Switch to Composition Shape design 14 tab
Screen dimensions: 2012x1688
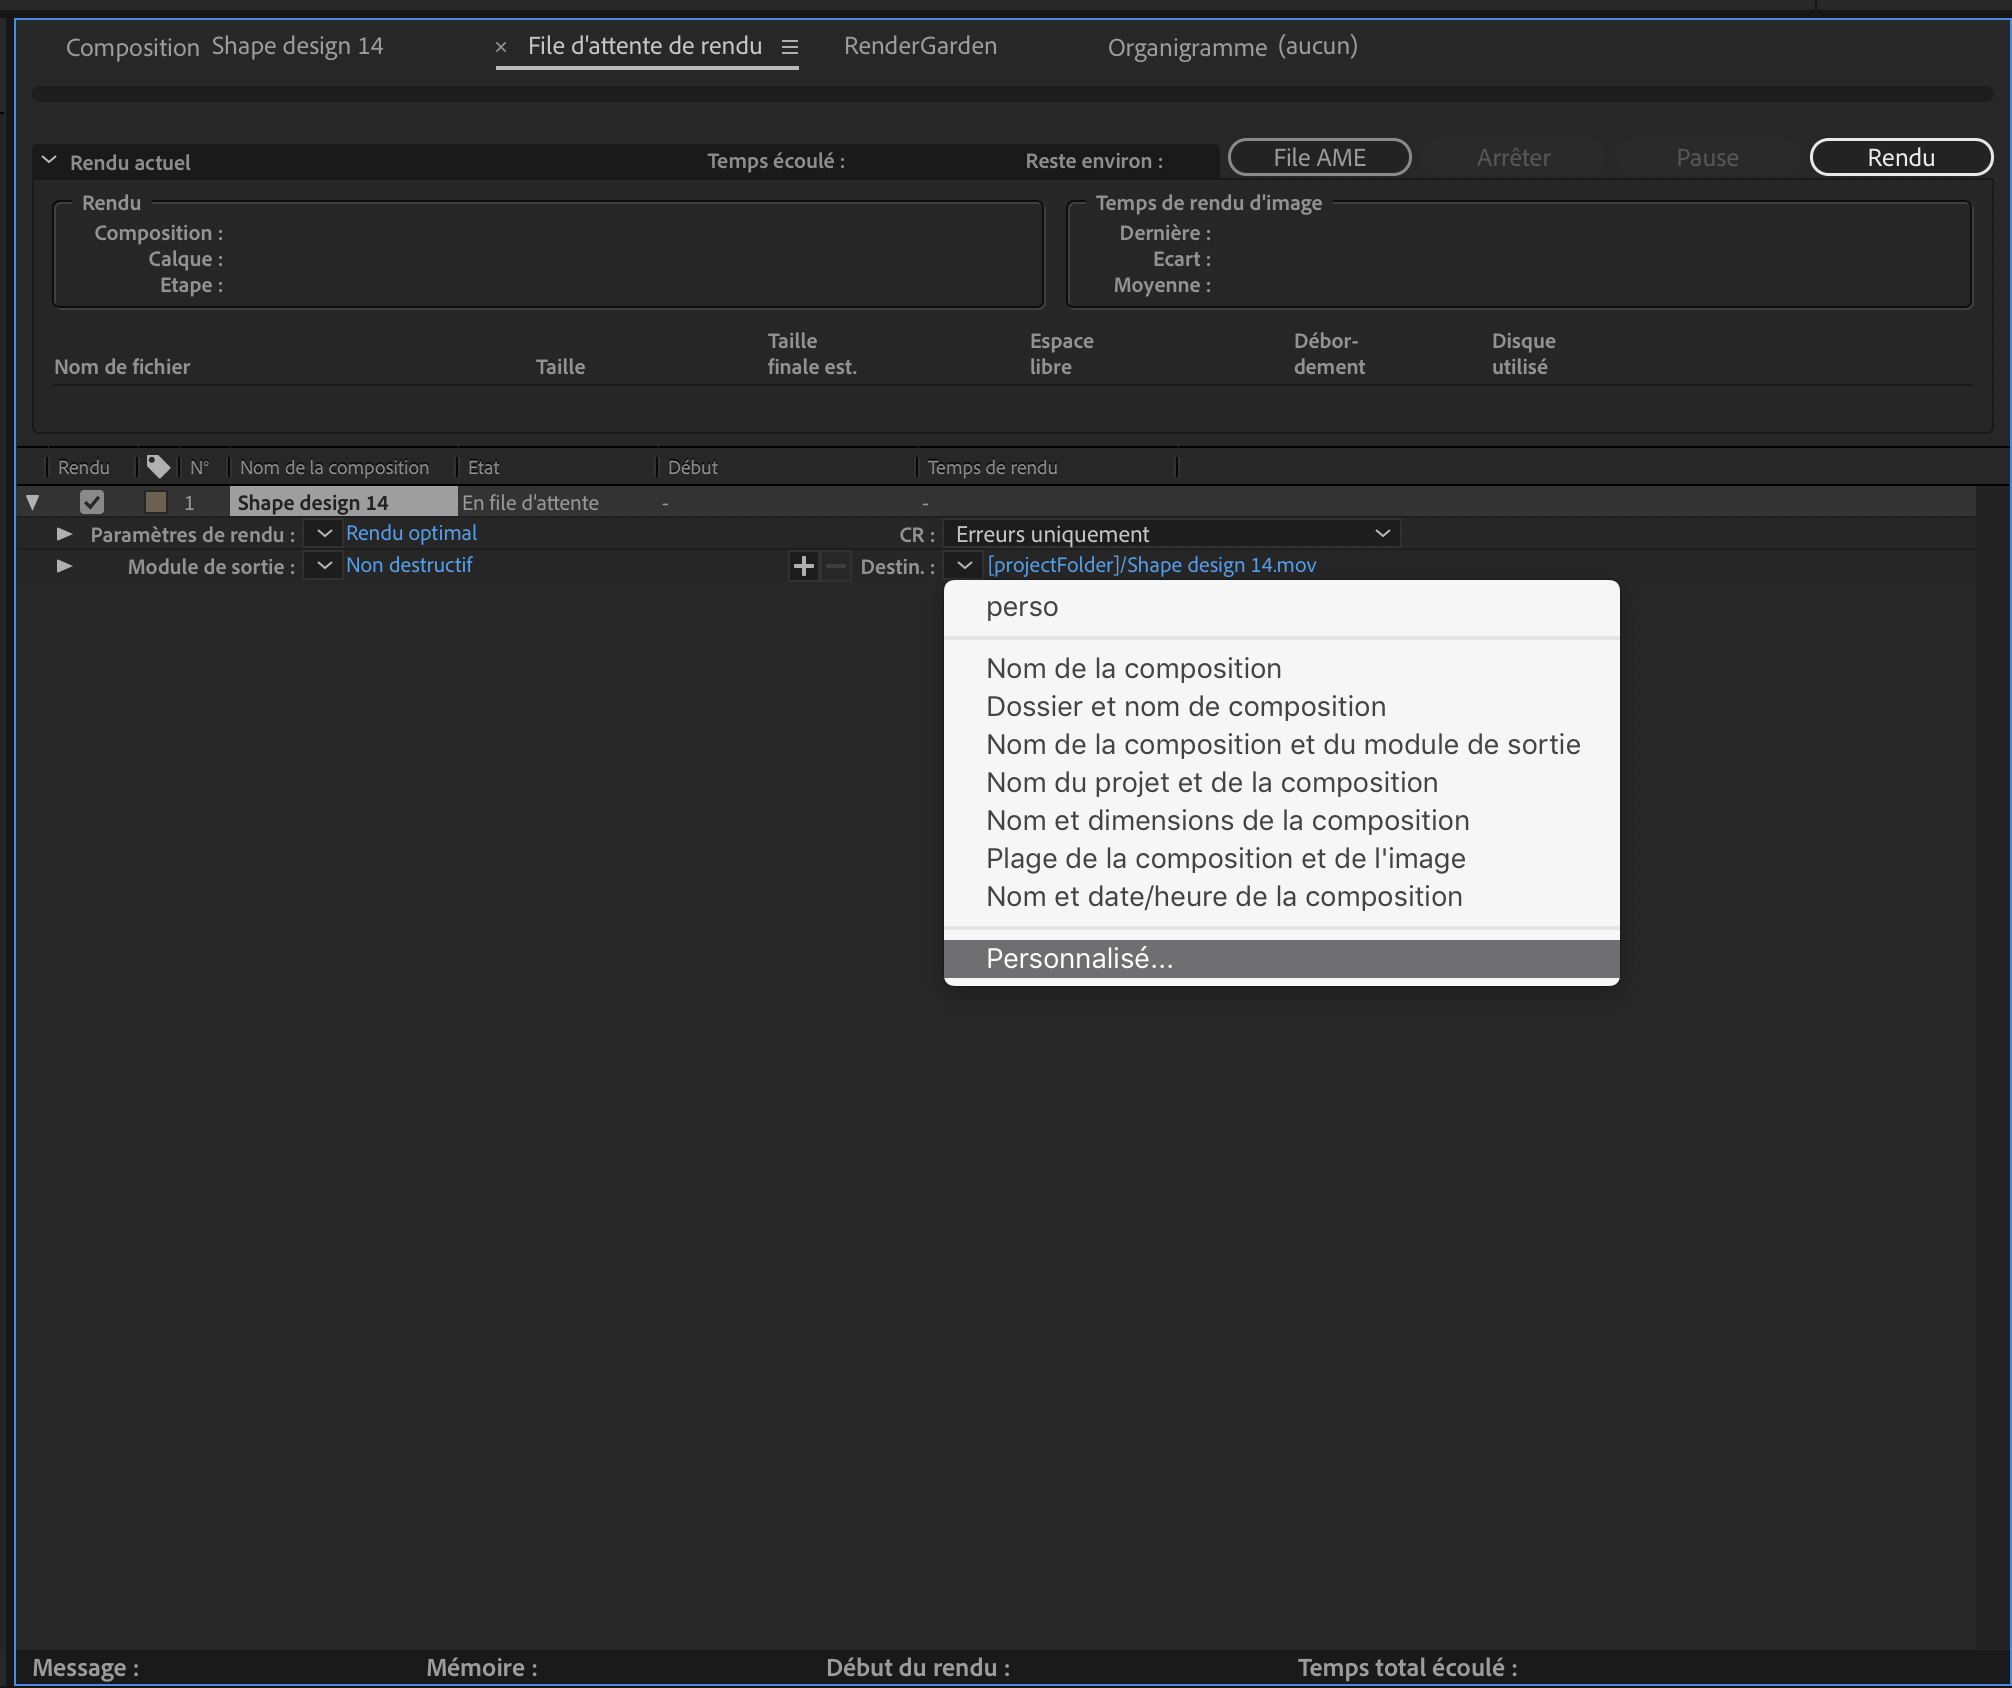[225, 47]
